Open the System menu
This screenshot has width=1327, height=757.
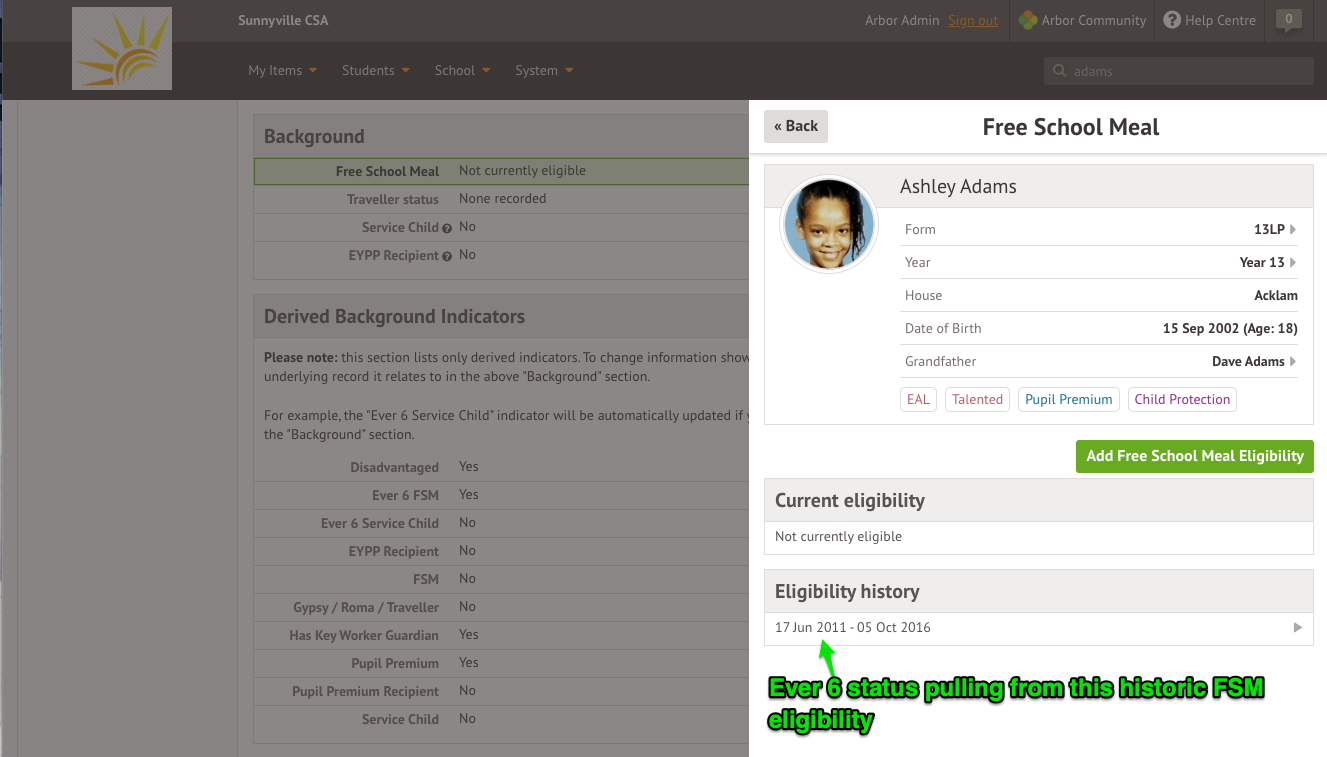pos(544,70)
